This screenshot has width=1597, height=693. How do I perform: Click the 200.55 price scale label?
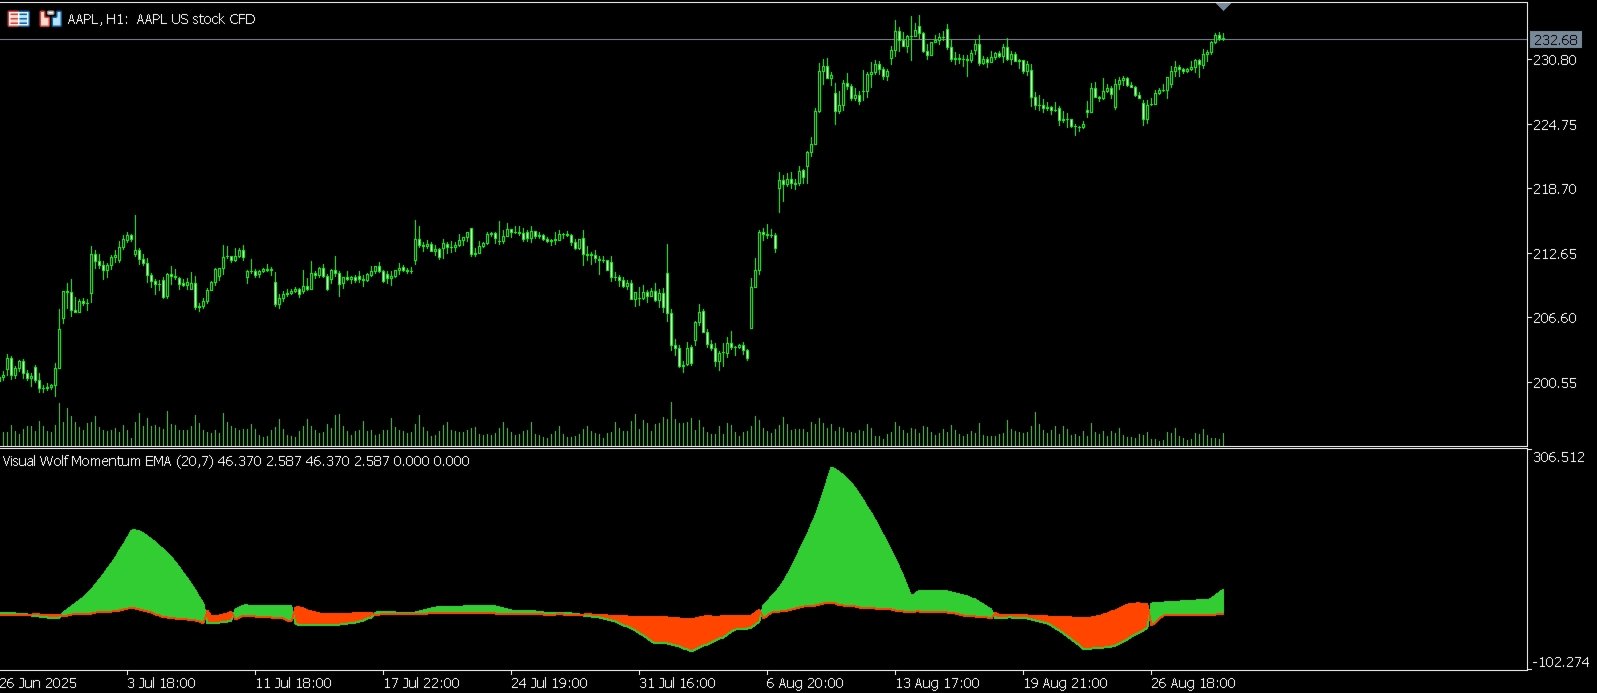click(1555, 383)
